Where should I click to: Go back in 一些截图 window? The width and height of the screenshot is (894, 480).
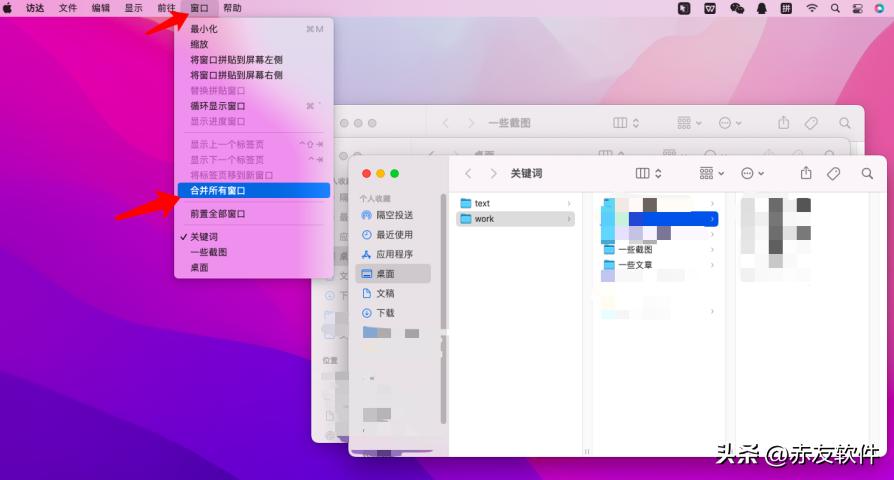coord(446,123)
